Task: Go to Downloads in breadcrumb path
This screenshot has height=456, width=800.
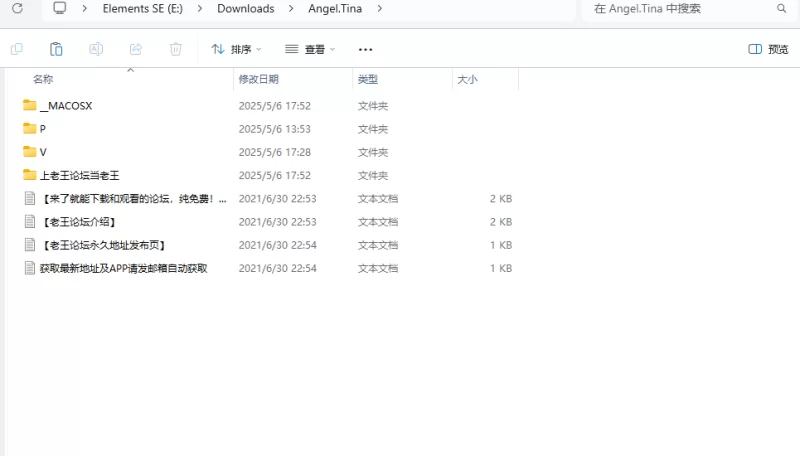Action: (245, 8)
